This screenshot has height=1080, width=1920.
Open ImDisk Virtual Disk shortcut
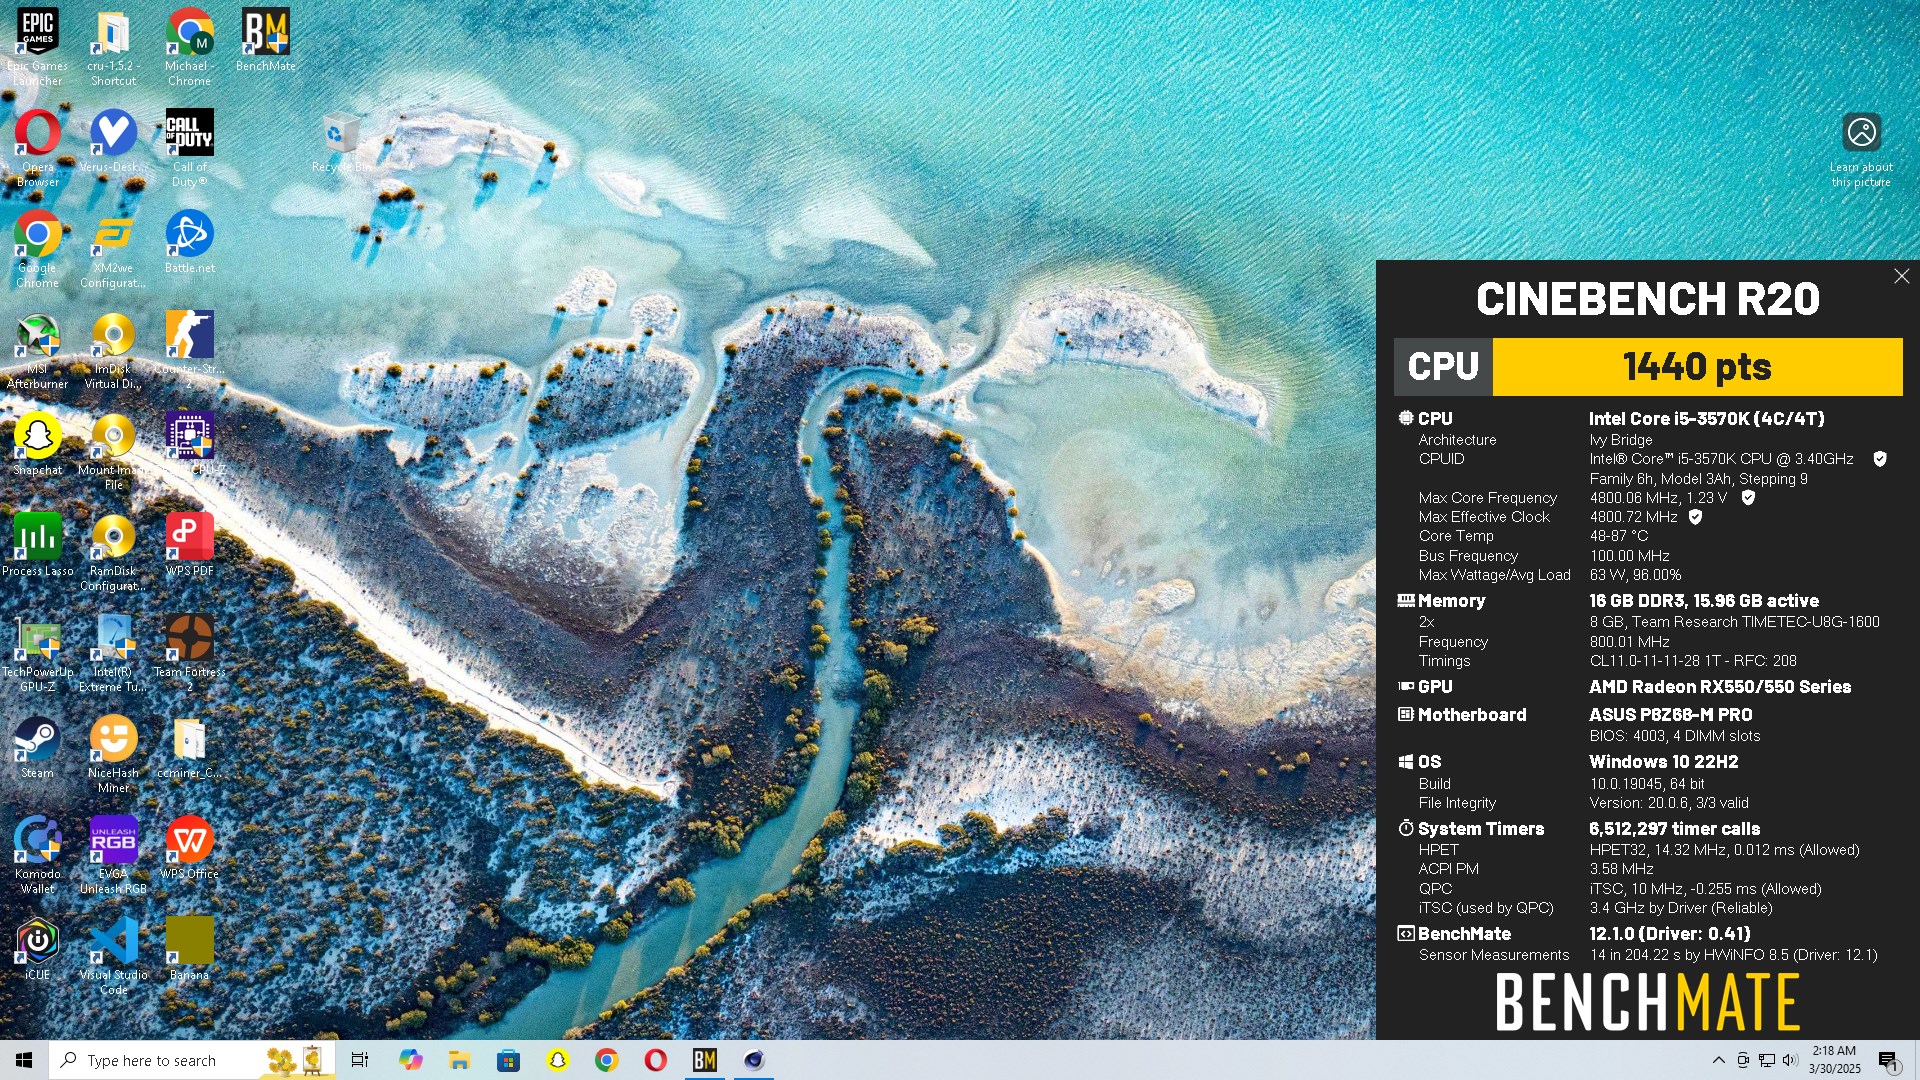[113, 350]
